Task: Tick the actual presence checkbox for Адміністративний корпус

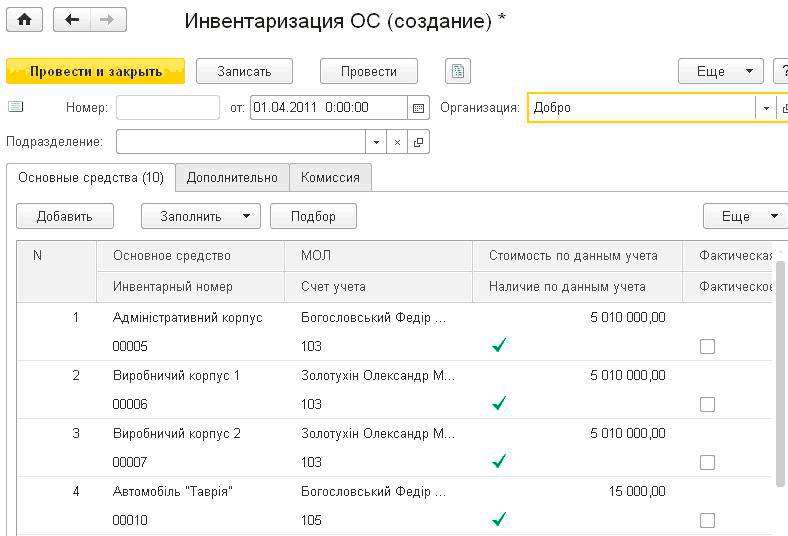Action: [x=707, y=346]
